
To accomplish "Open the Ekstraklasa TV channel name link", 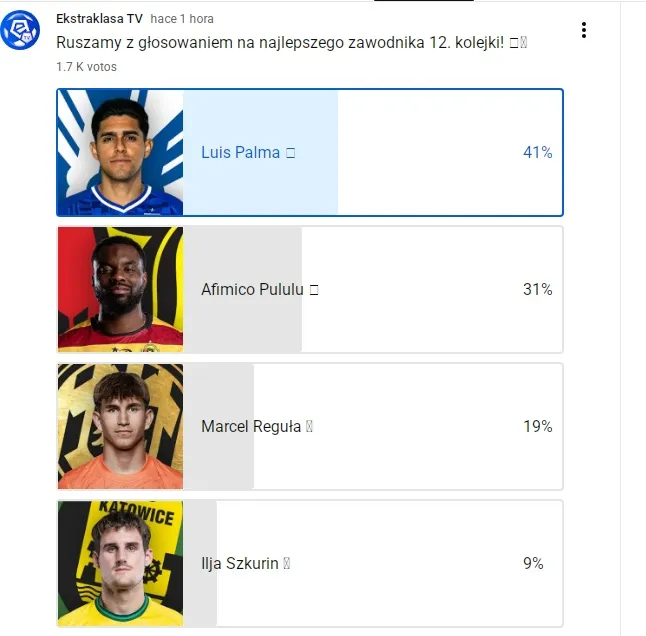I will 99,19.
